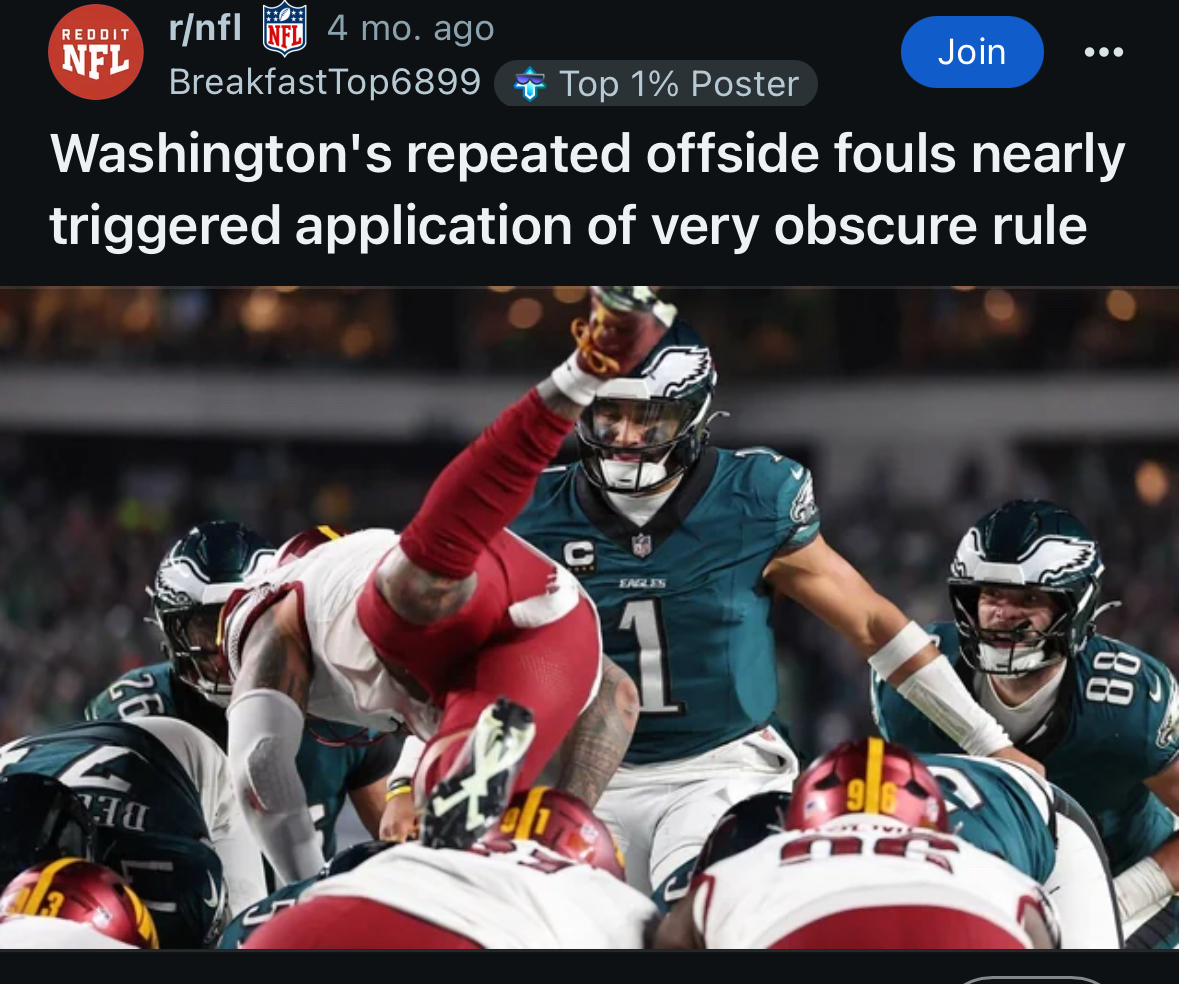1179x984 pixels.
Task: Open the Reddit NFL community avatar
Action: tap(95, 52)
